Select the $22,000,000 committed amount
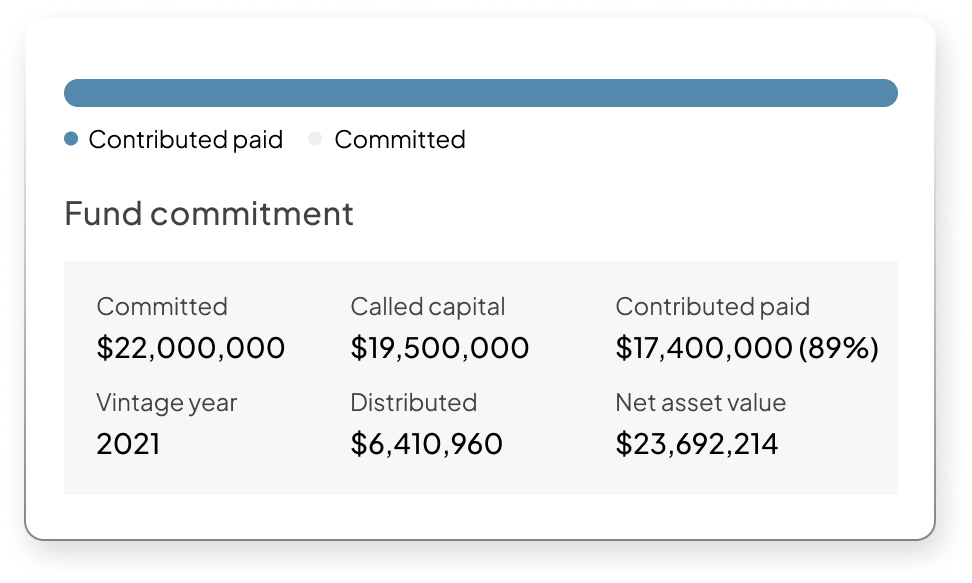 (191, 347)
